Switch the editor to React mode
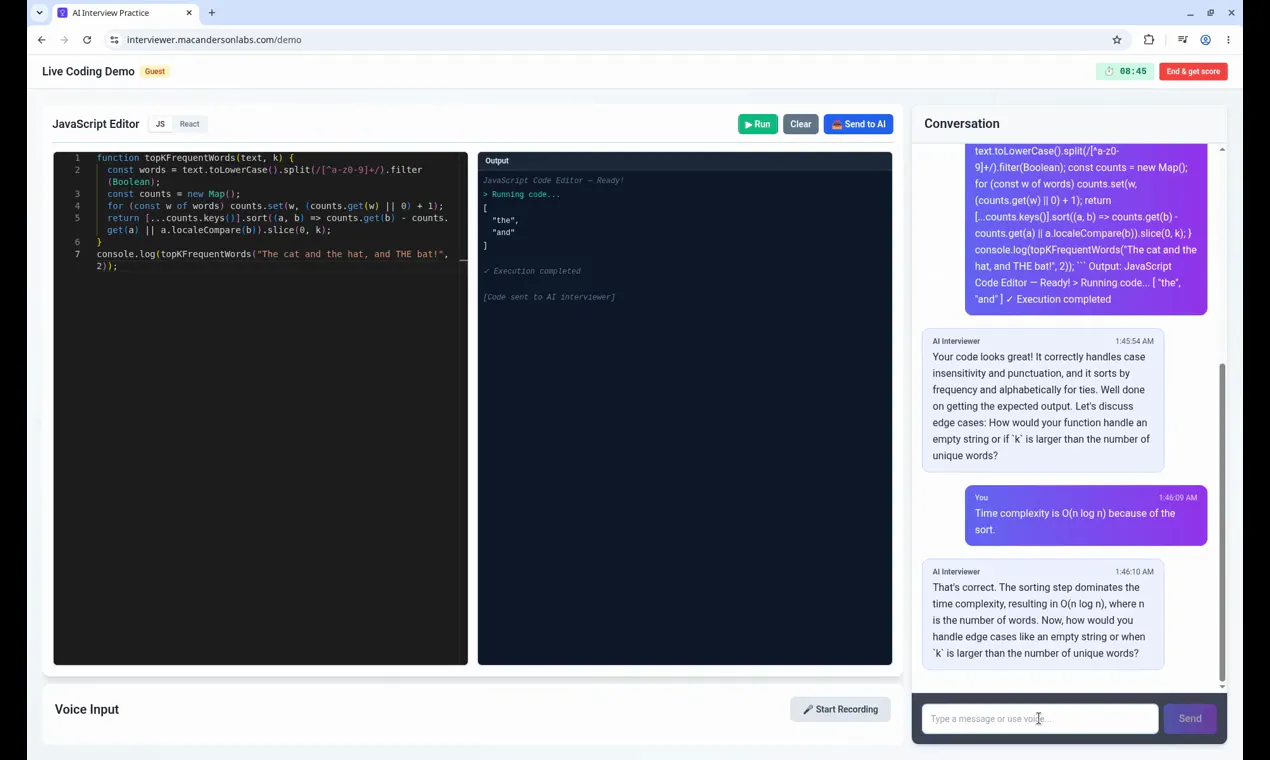This screenshot has width=1270, height=760. coord(189,124)
